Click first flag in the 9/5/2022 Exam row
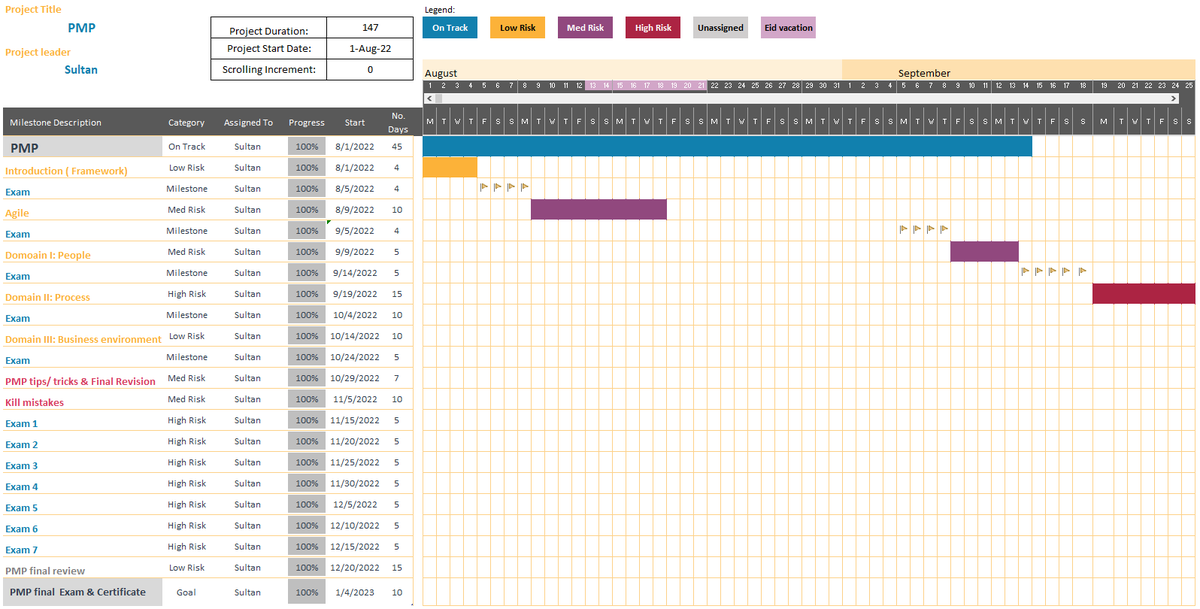The height and width of the screenshot is (609, 1200). (903, 229)
